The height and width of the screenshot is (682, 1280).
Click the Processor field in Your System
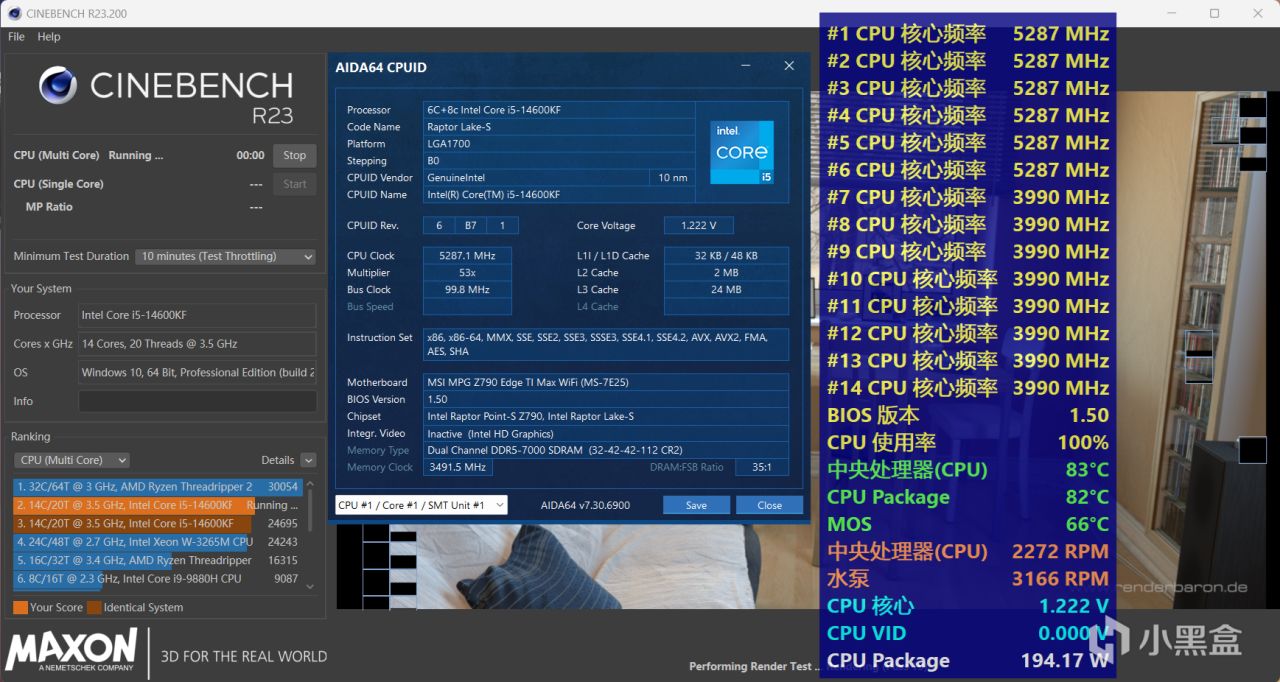pos(197,315)
